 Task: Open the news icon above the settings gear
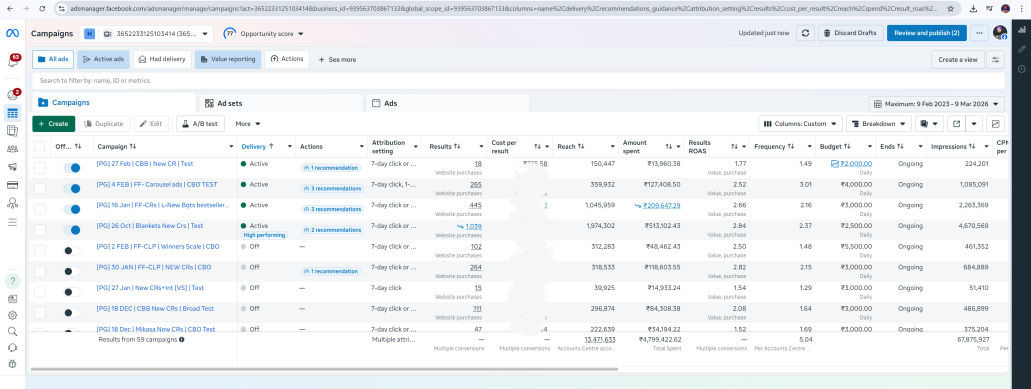pyautogui.click(x=12, y=299)
